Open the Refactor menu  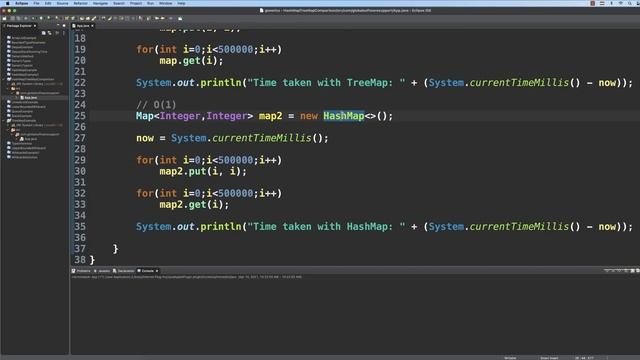pos(80,3)
